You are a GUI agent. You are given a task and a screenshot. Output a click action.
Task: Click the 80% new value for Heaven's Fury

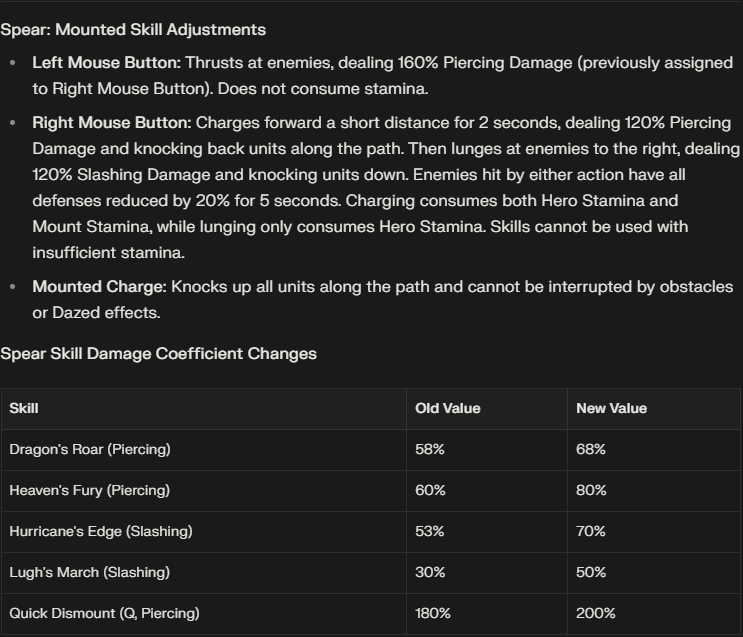(654, 491)
